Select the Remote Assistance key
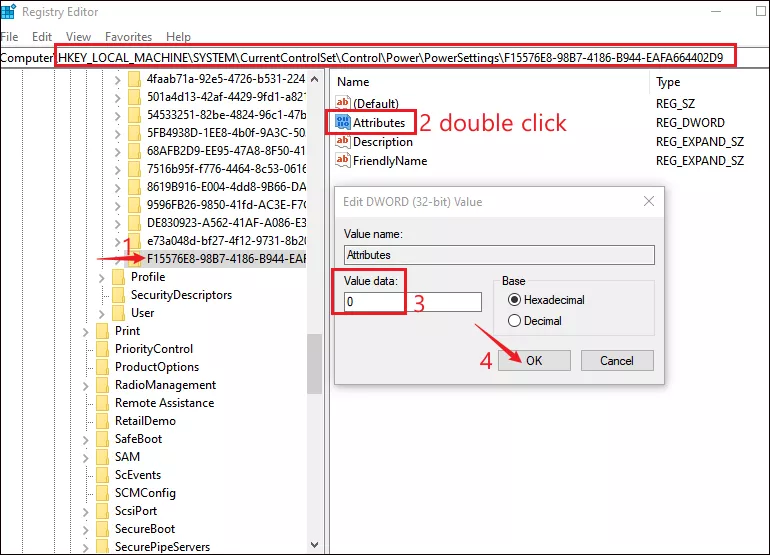The image size is (770, 555). (x=165, y=403)
